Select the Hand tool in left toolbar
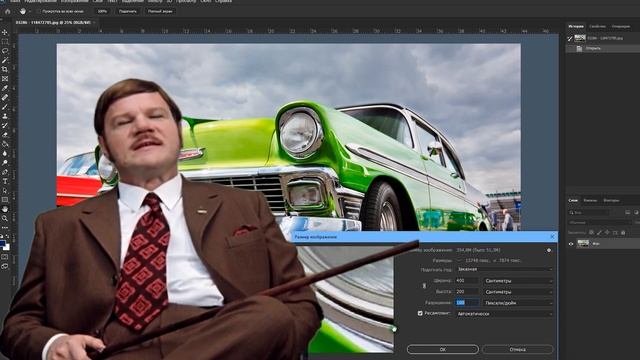Viewport: 640px width, 360px height. (5, 209)
